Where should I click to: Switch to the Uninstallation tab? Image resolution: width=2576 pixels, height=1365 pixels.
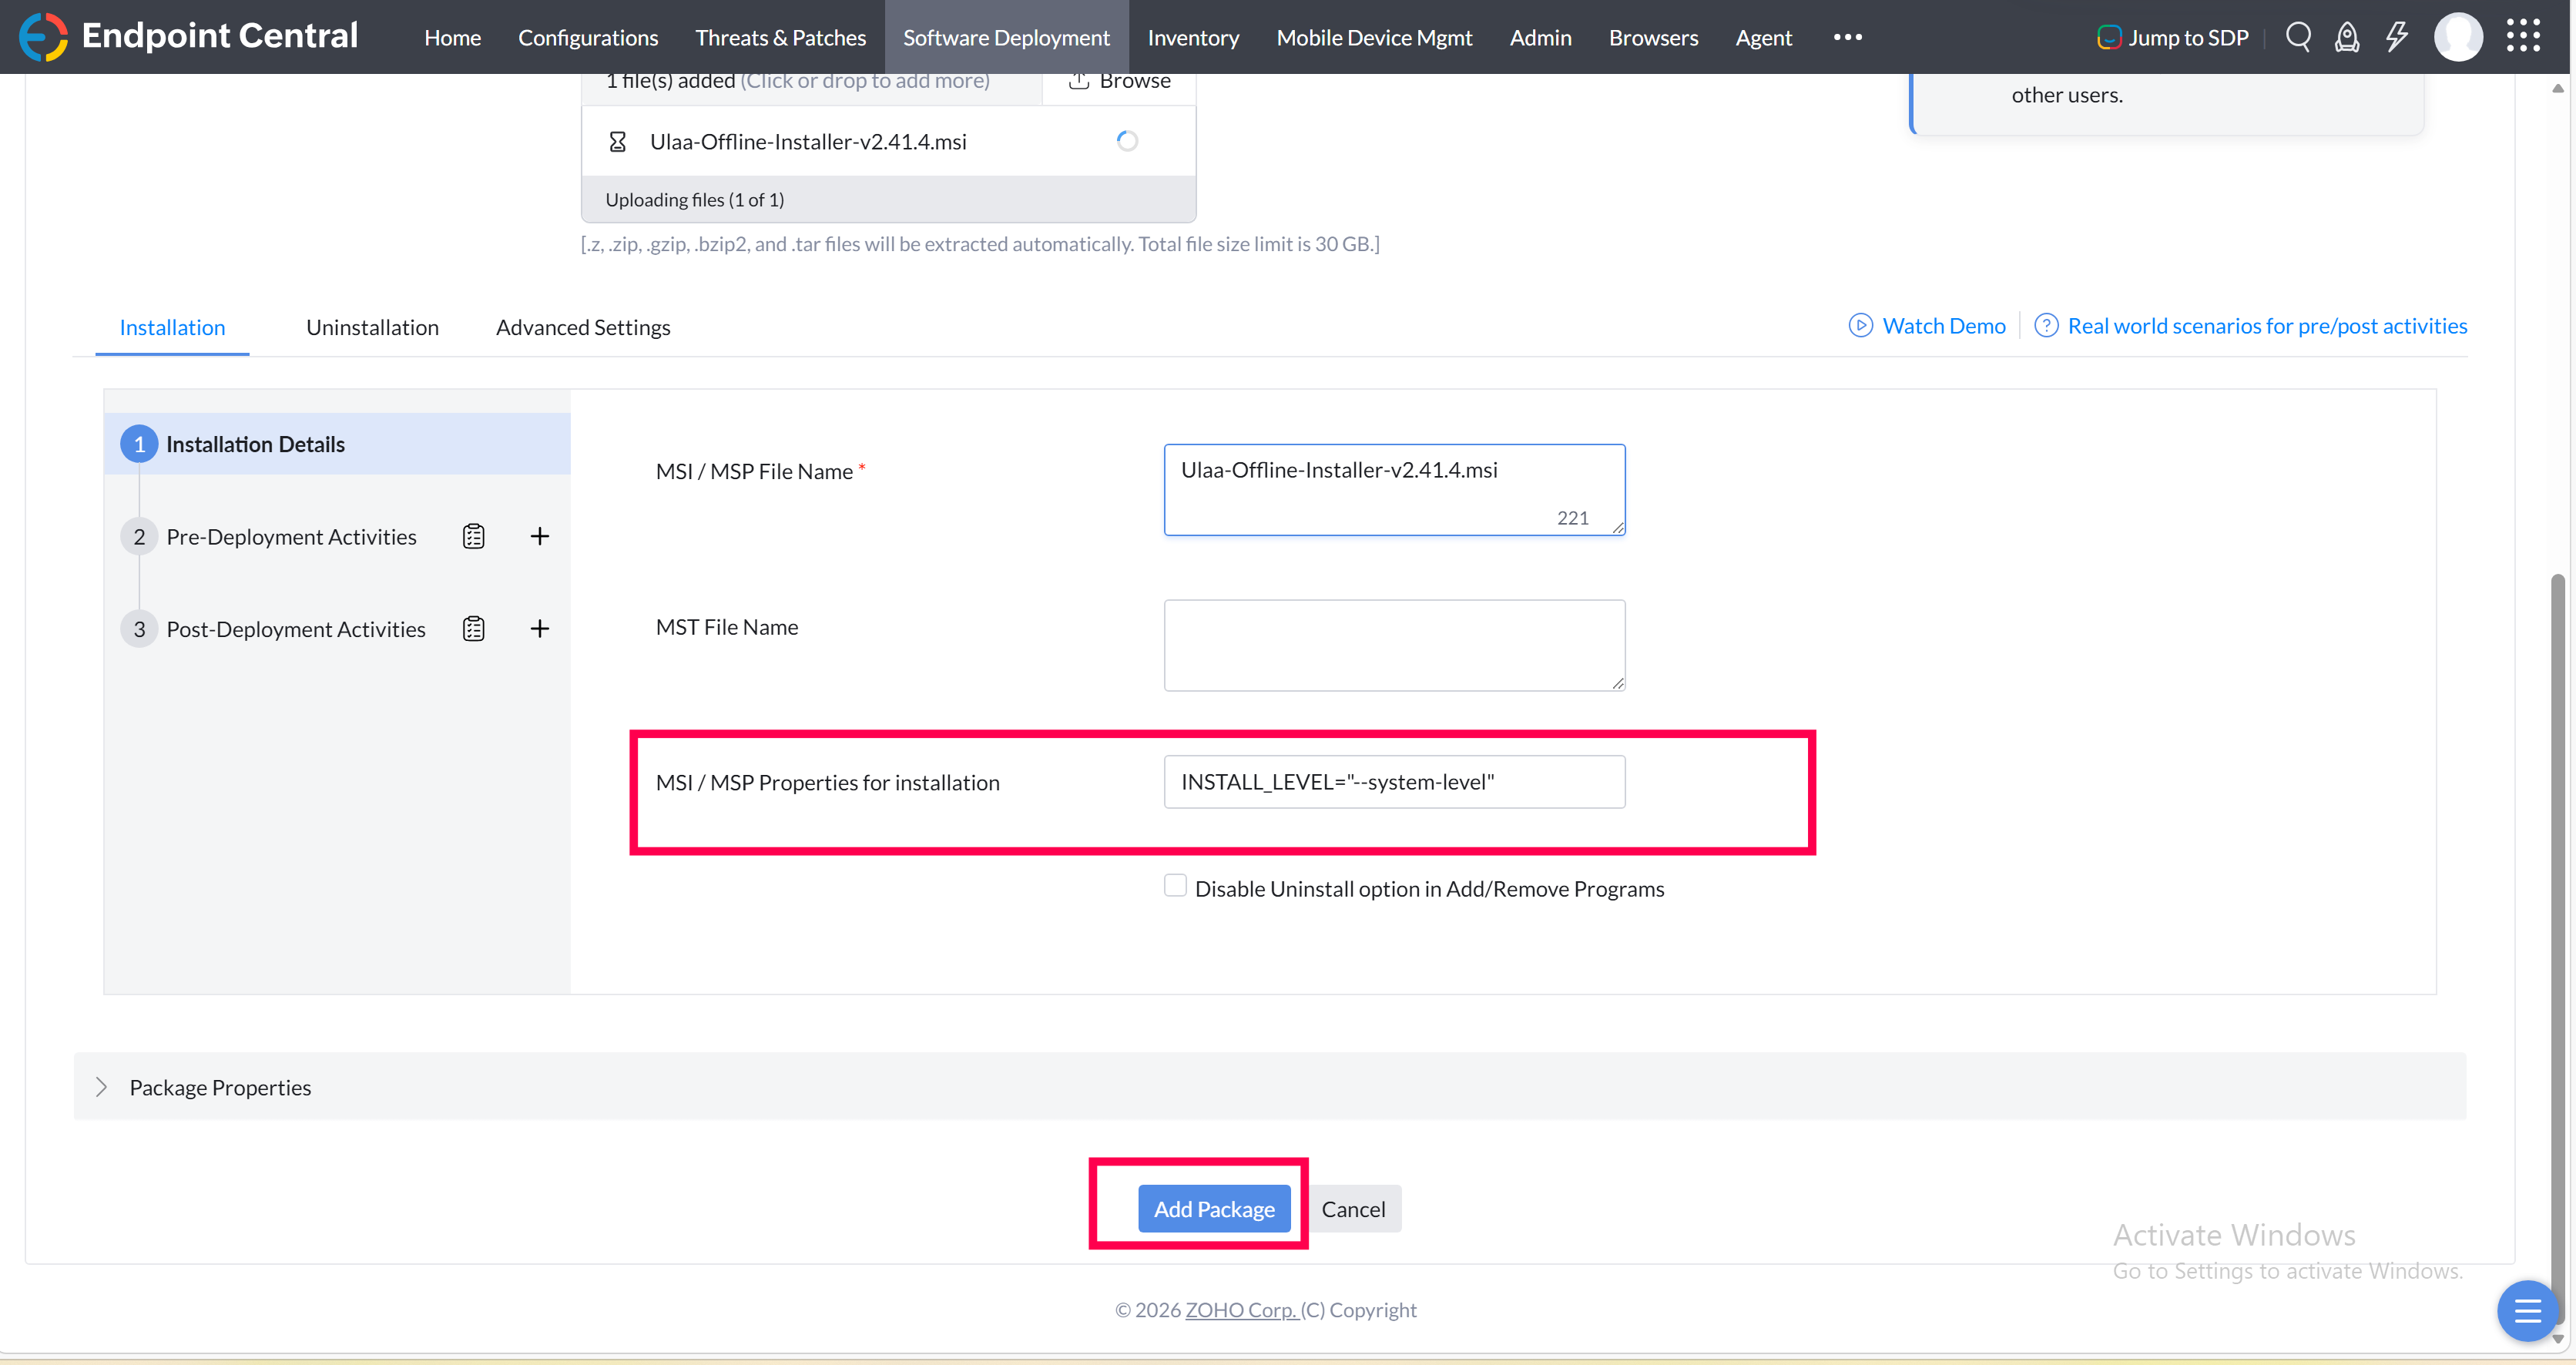pos(372,327)
